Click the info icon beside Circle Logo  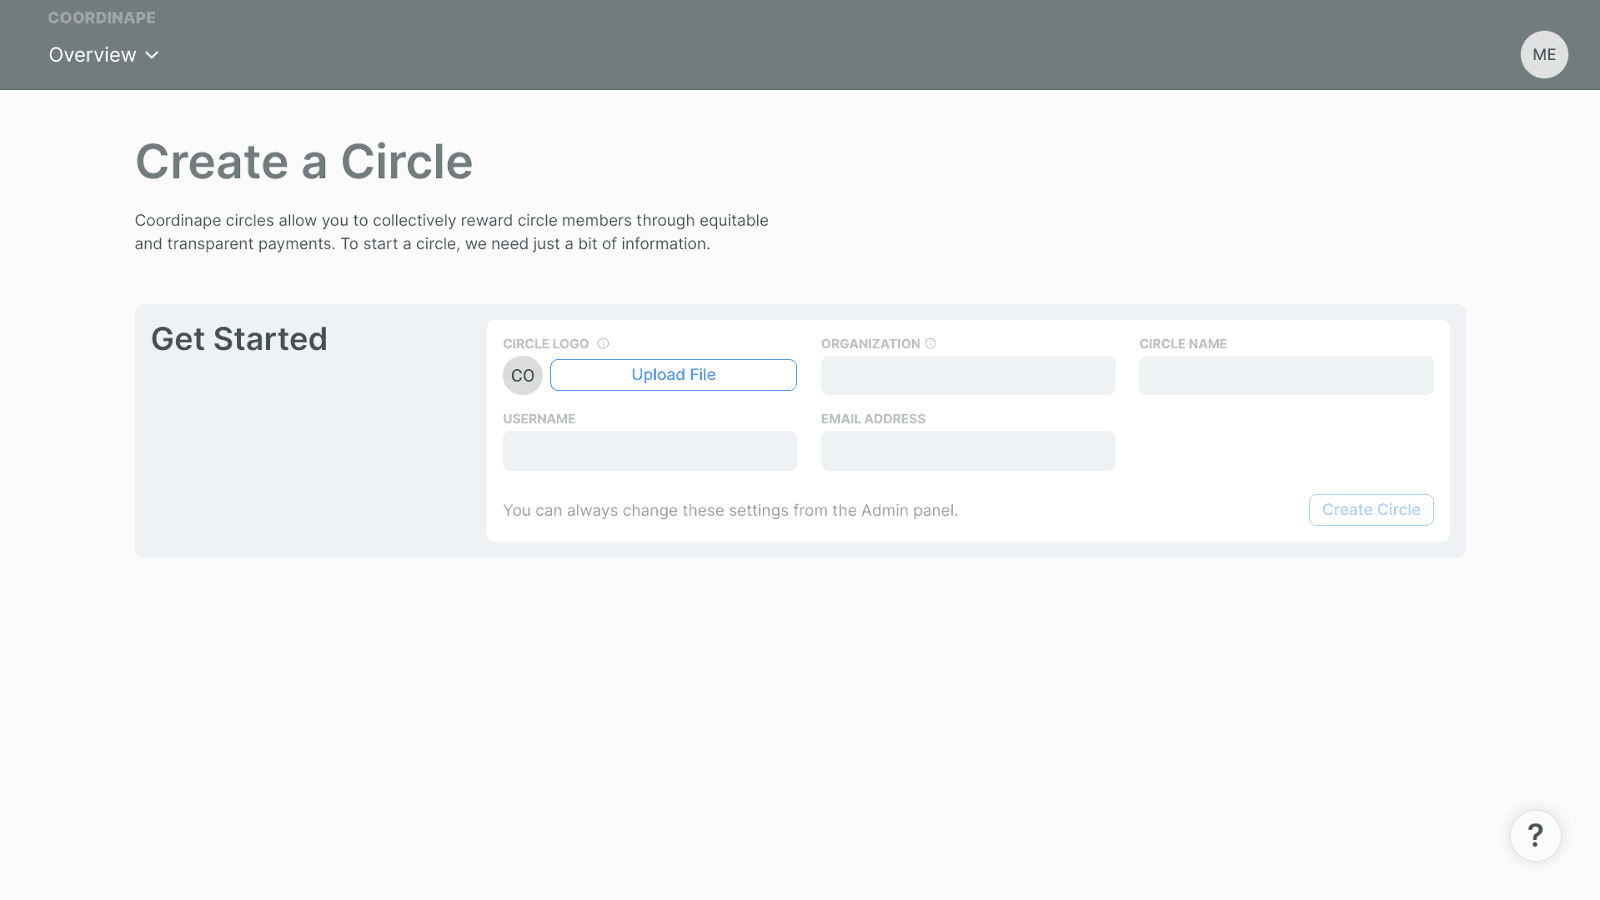604,342
